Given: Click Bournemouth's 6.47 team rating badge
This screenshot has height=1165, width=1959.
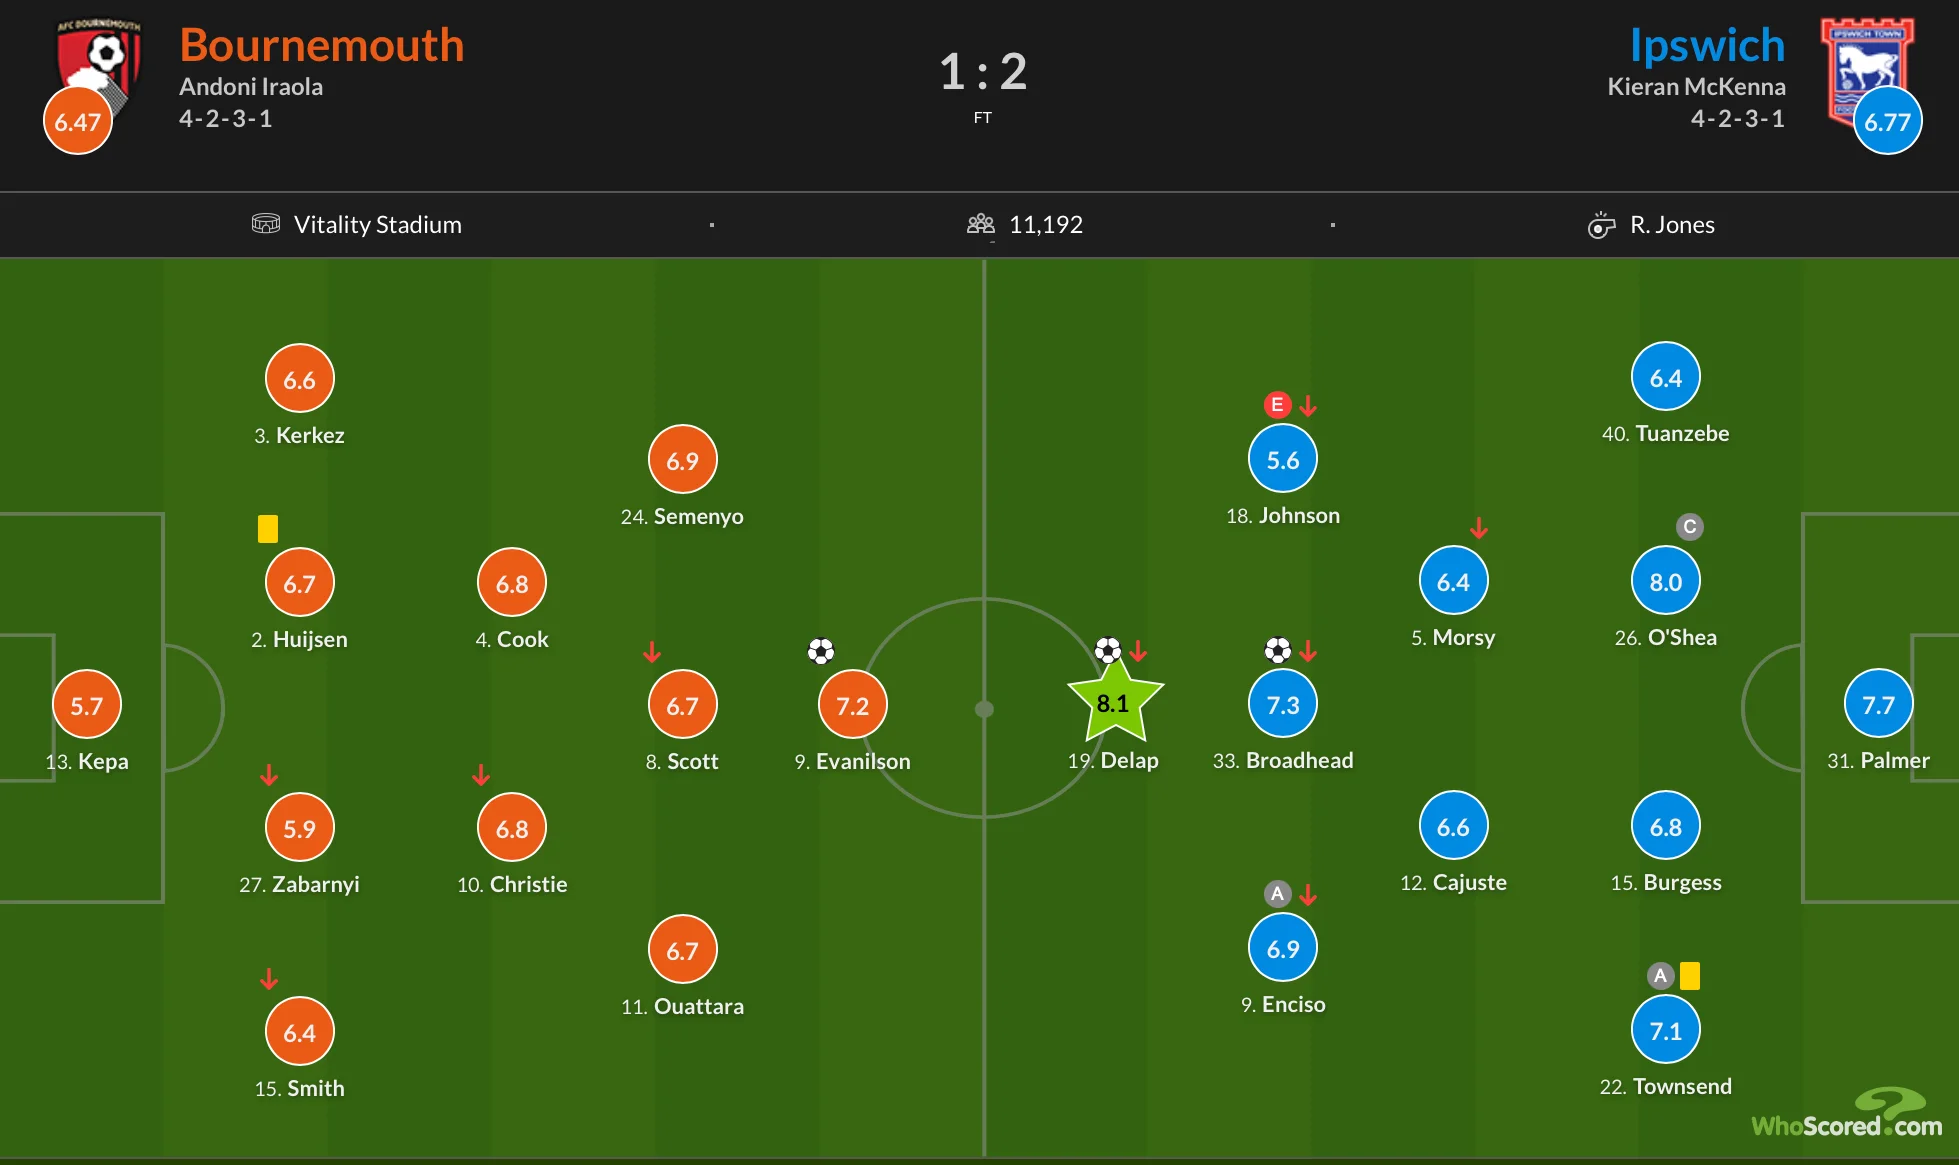Looking at the screenshot, I should pos(77,122).
